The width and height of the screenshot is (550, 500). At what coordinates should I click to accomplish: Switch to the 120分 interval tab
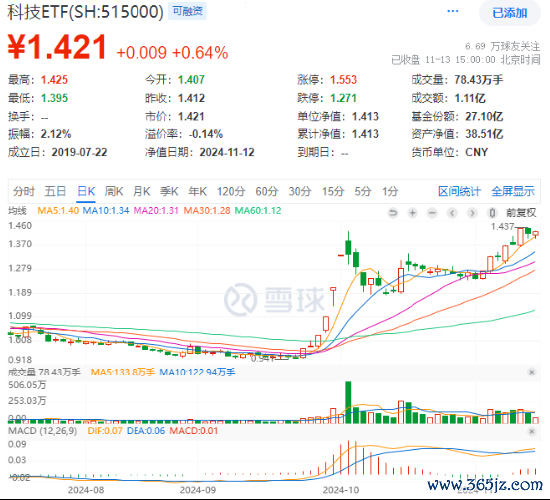pyautogui.click(x=231, y=192)
